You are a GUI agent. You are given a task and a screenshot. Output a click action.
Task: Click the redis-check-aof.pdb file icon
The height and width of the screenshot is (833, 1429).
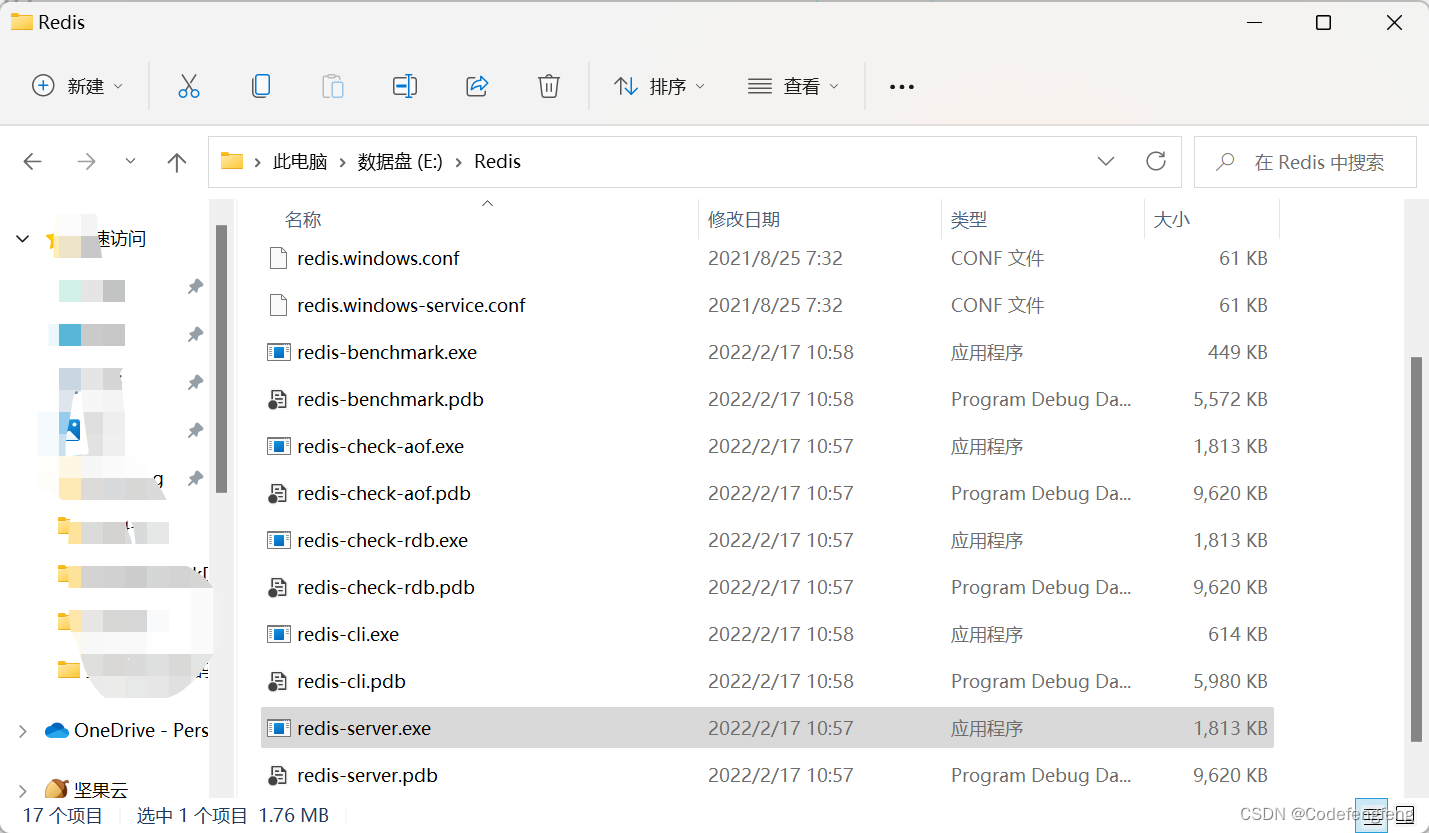coord(278,493)
